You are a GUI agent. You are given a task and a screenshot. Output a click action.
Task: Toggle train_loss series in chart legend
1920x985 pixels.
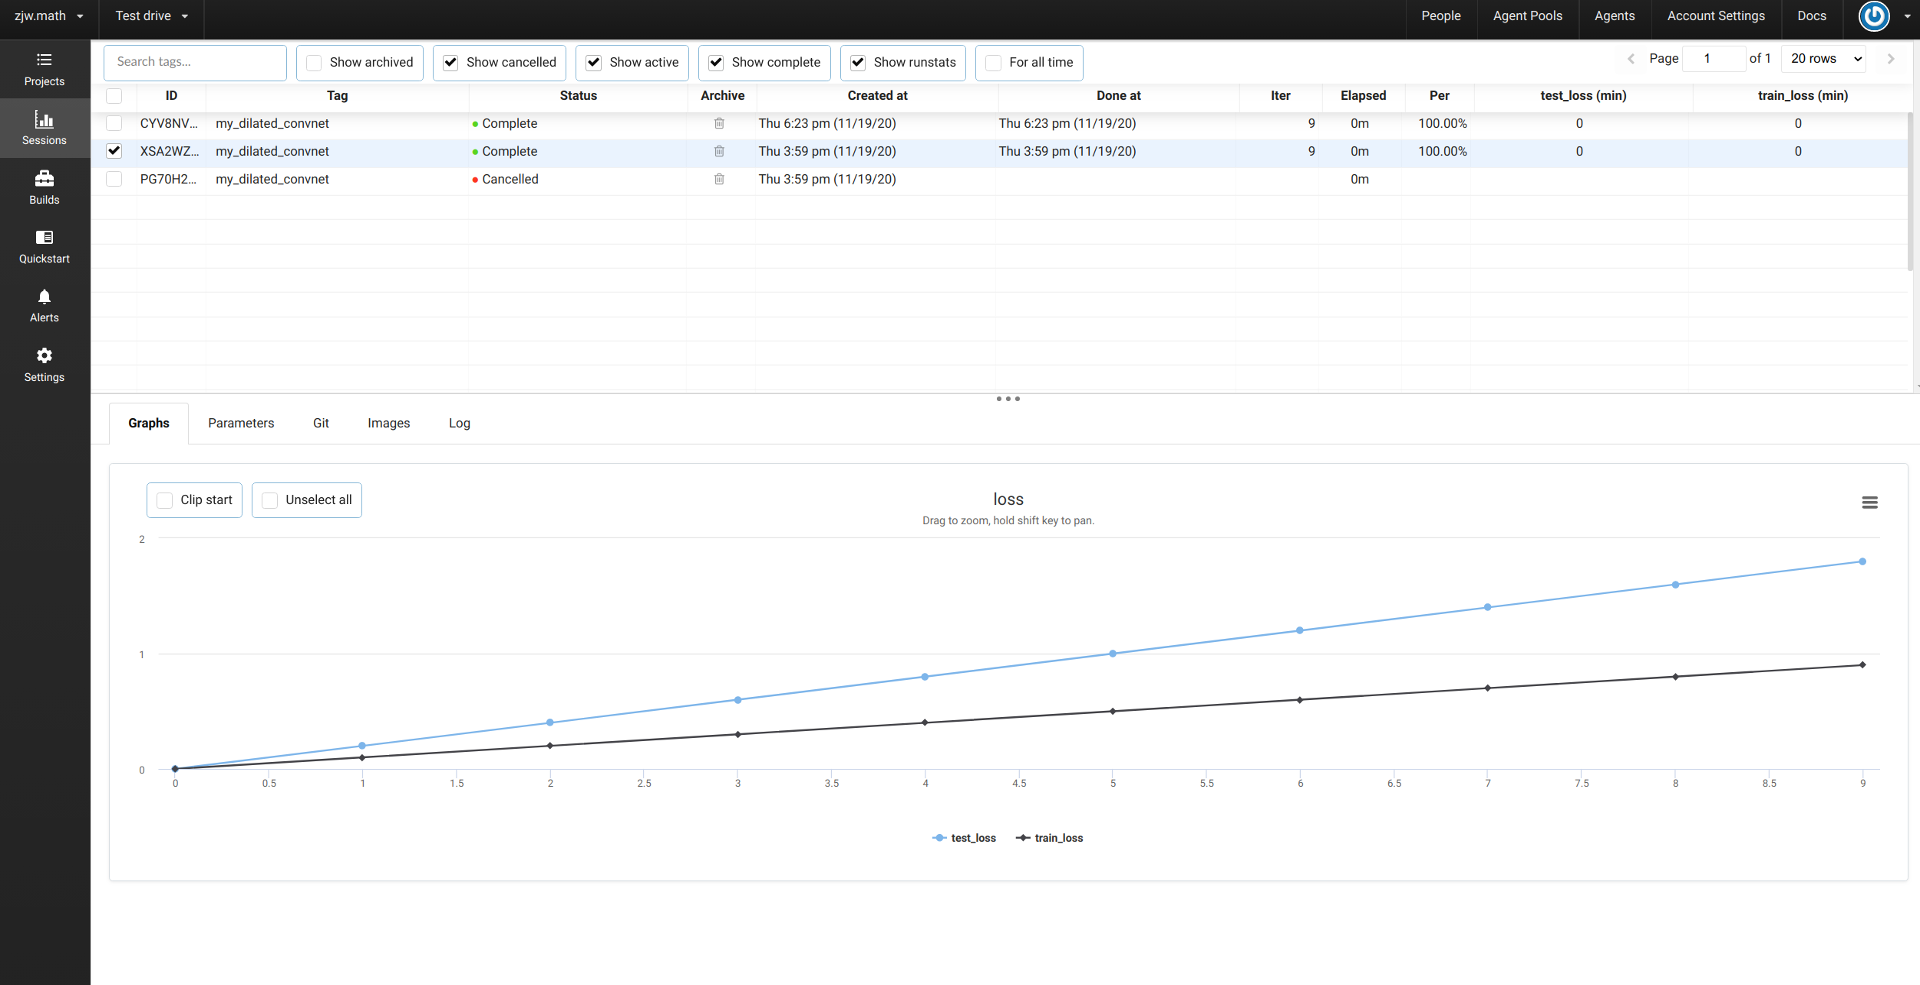click(1049, 839)
